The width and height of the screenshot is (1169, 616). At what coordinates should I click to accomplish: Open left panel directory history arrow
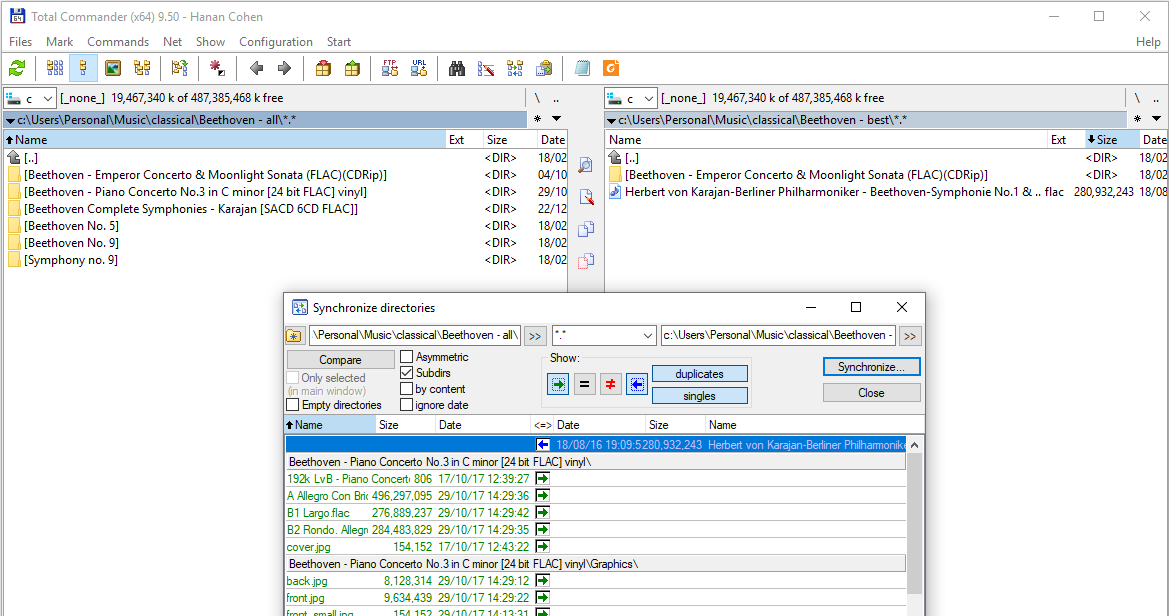(x=556, y=119)
